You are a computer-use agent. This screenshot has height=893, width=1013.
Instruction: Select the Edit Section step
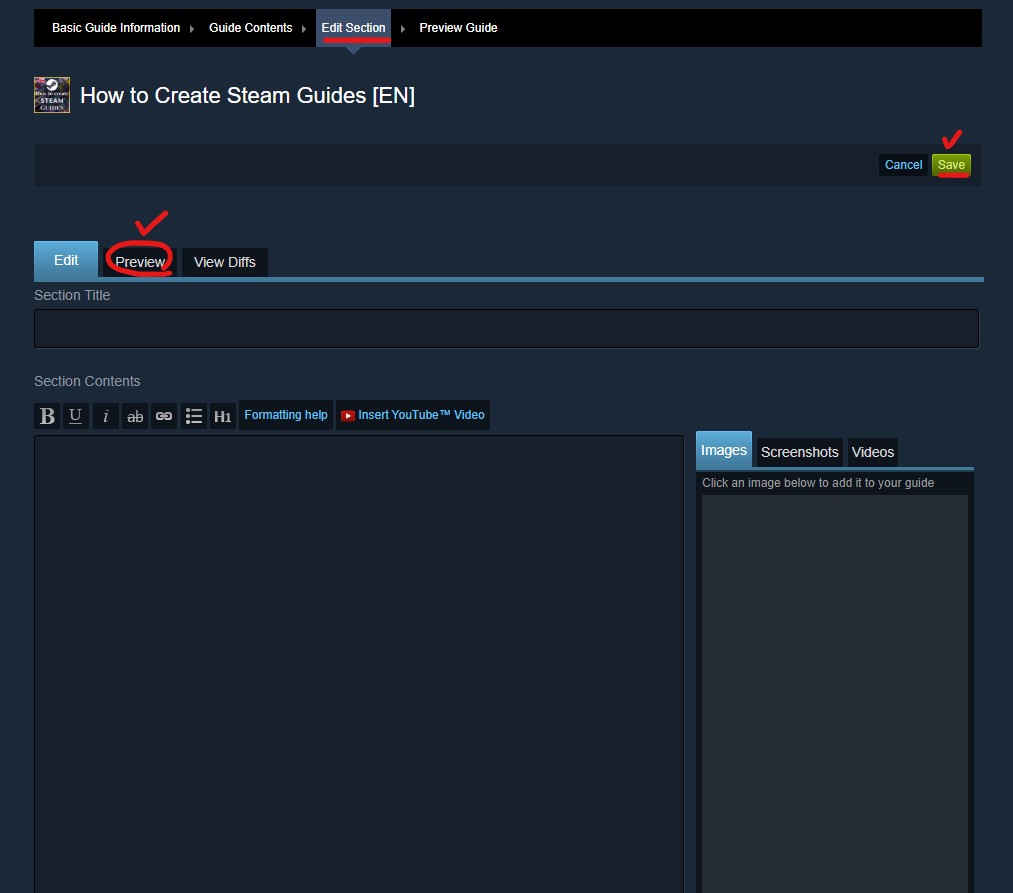(353, 28)
